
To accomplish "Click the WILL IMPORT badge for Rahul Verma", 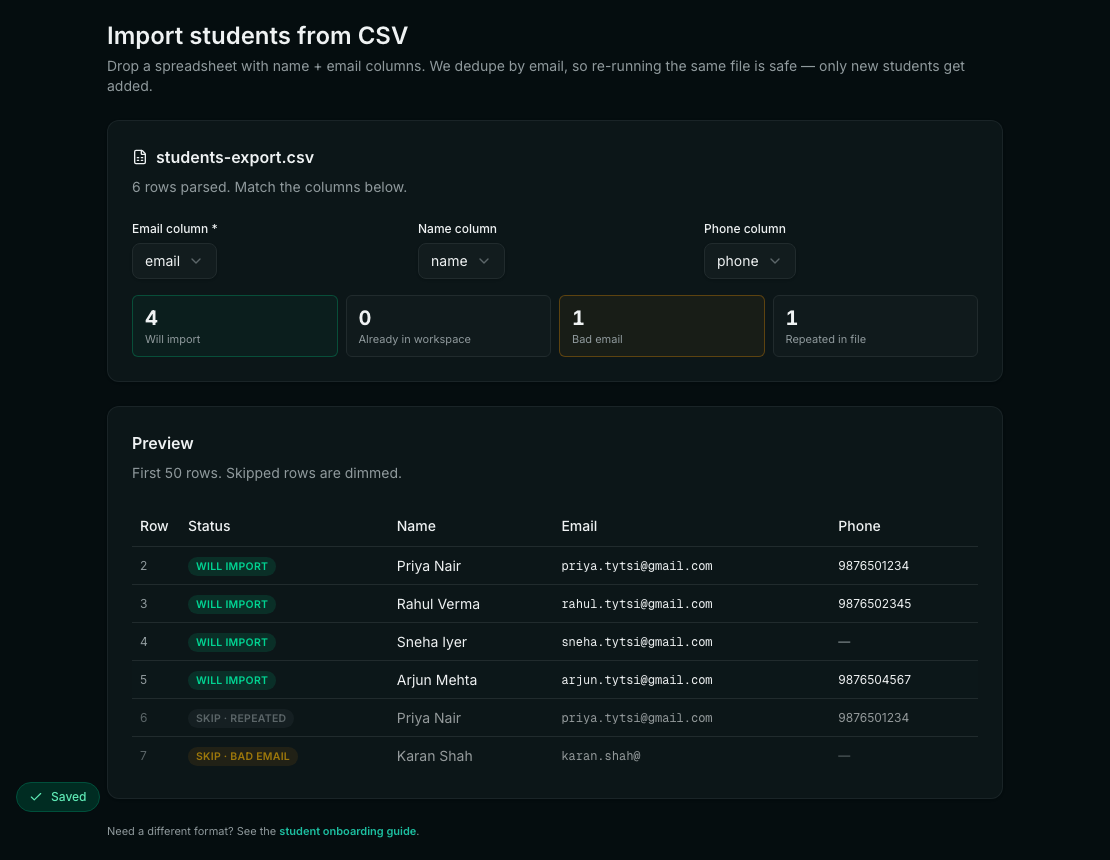I will tap(232, 604).
